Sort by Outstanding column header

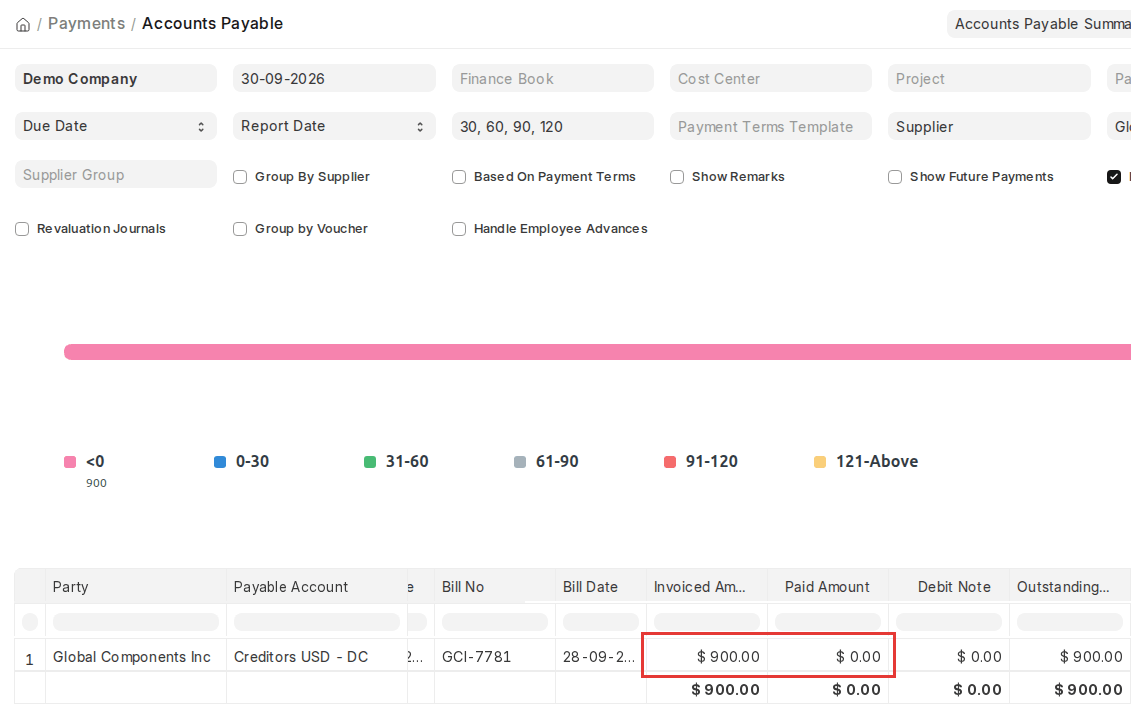(x=1070, y=586)
